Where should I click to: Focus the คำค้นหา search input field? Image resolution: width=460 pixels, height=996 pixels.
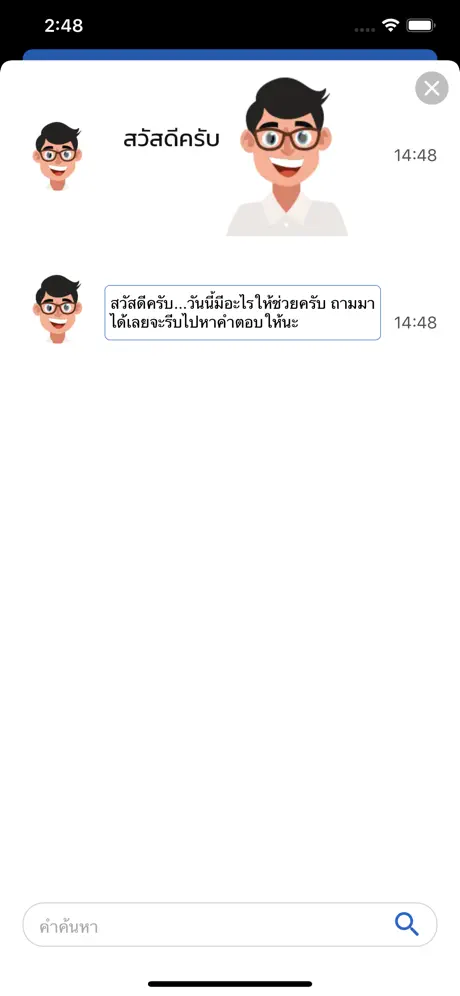[229, 925]
